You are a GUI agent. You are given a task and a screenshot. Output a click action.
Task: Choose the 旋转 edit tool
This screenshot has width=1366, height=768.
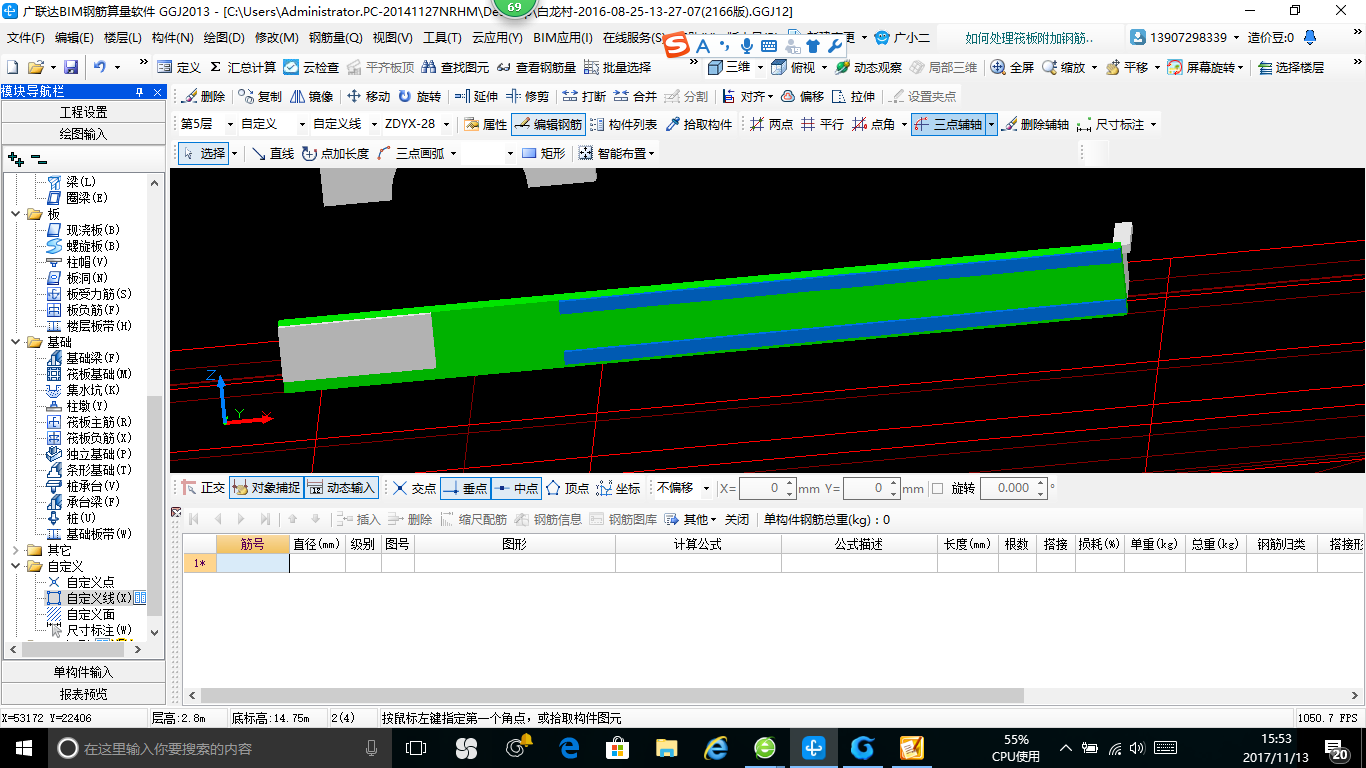[x=419, y=97]
